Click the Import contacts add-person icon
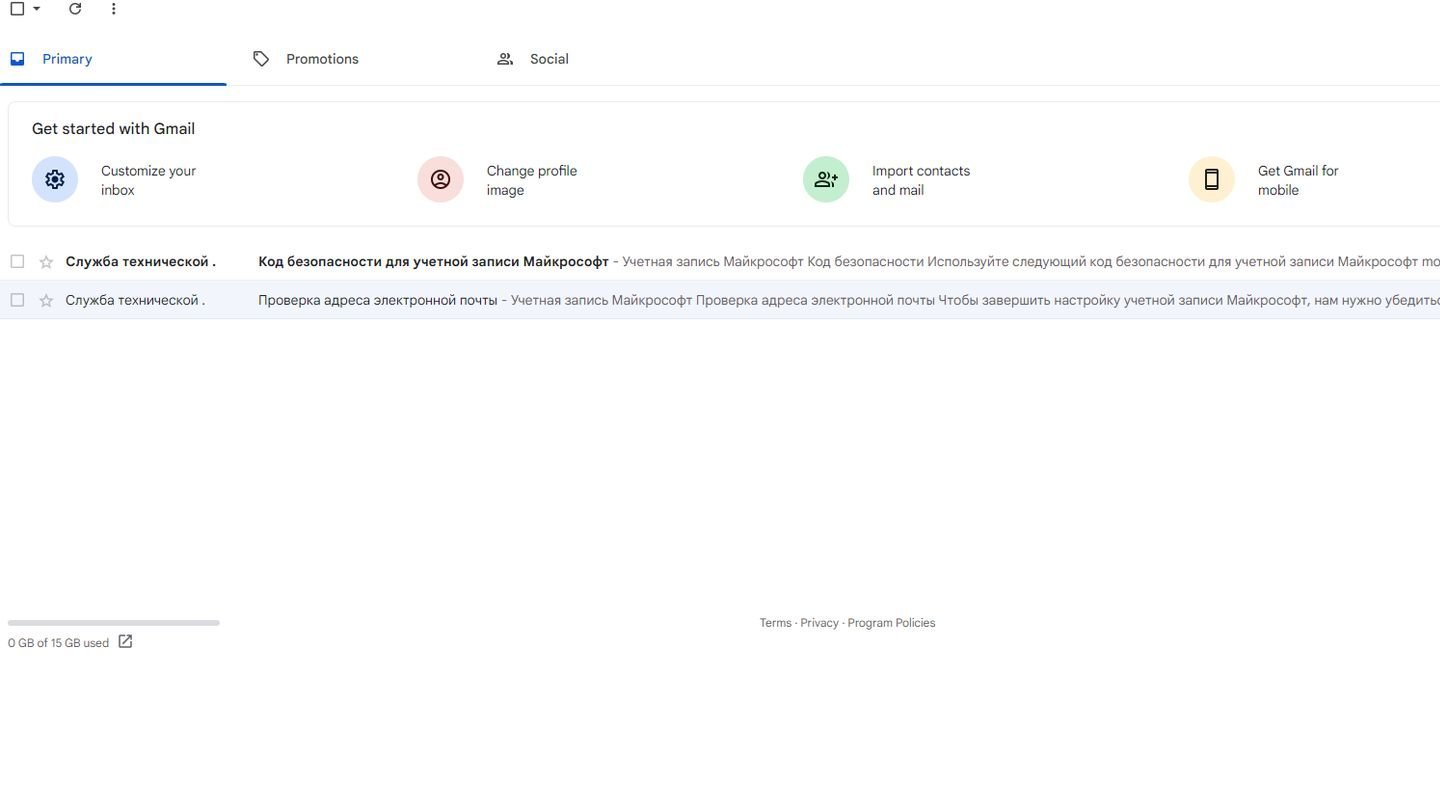1440x810 pixels. click(x=826, y=179)
